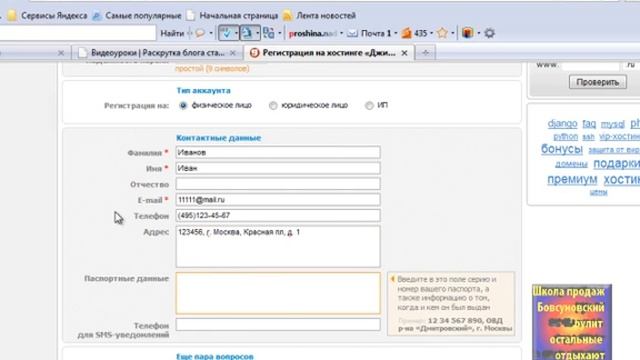Click the Телефон для SMS-уведомлений field
This screenshot has height=360, width=640.
(x=278, y=325)
